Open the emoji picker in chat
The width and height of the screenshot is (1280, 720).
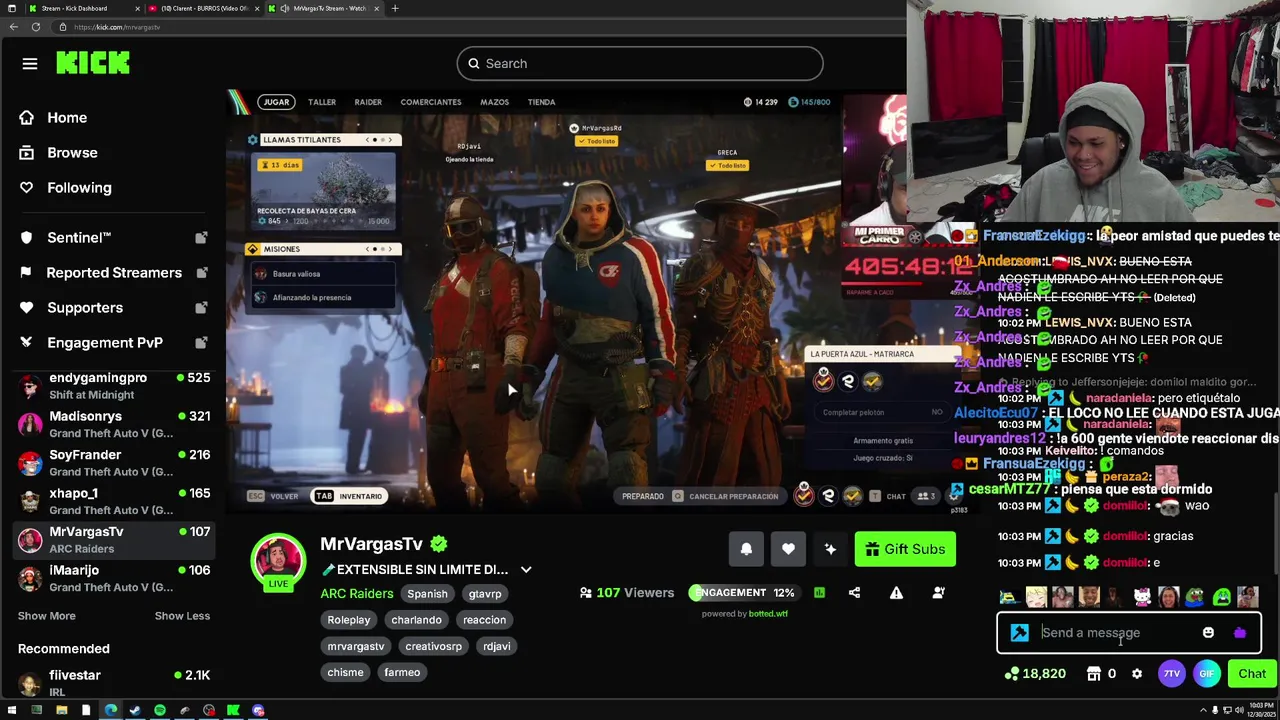[1208, 633]
